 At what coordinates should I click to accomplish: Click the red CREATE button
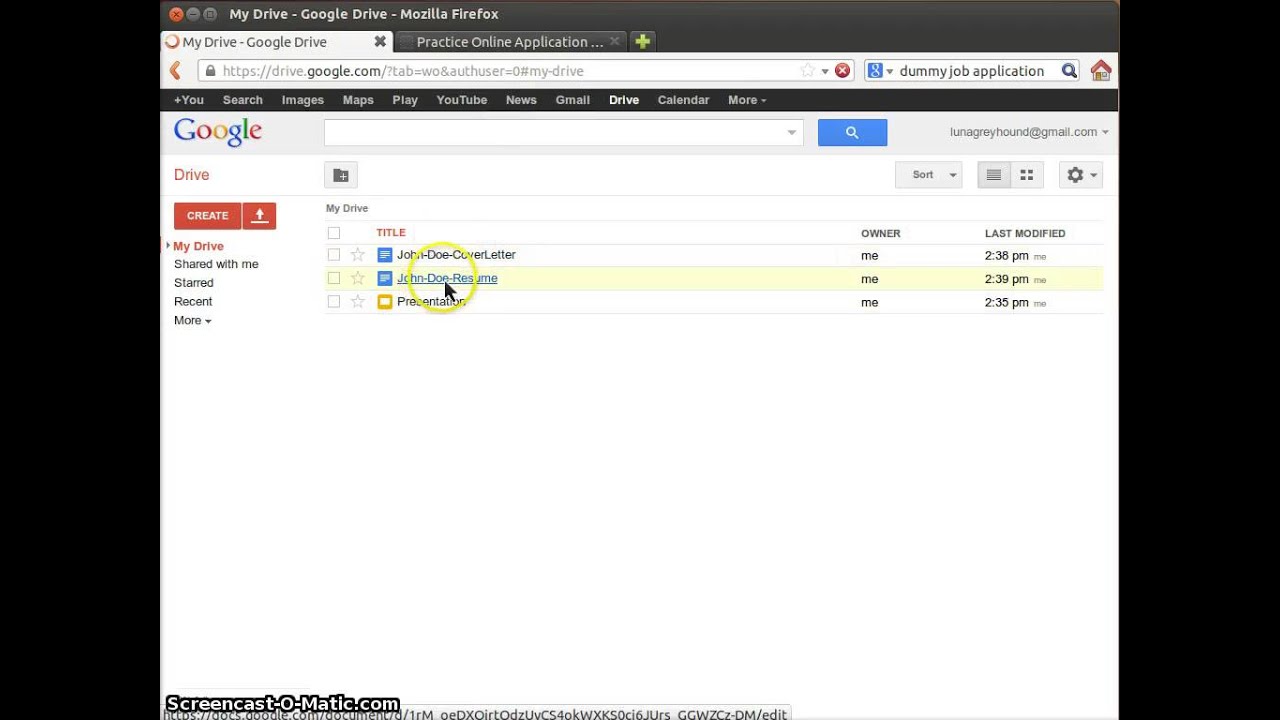pyautogui.click(x=208, y=215)
